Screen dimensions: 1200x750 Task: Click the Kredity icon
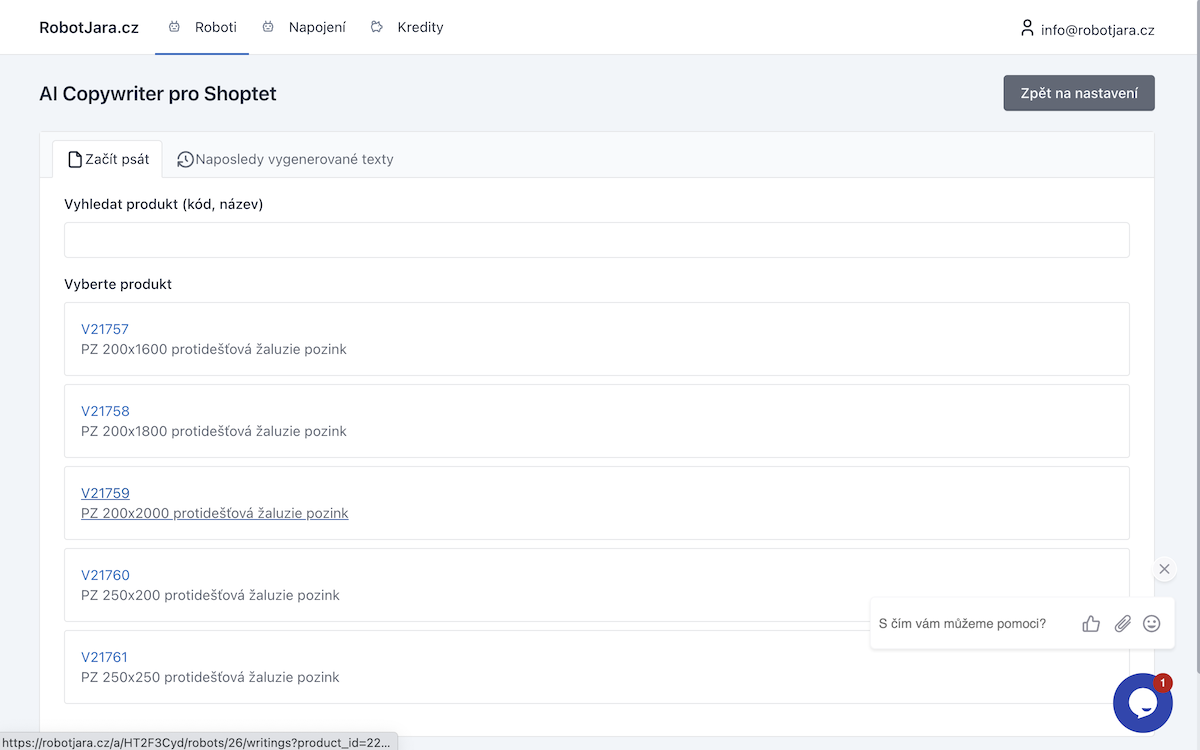[x=377, y=28]
